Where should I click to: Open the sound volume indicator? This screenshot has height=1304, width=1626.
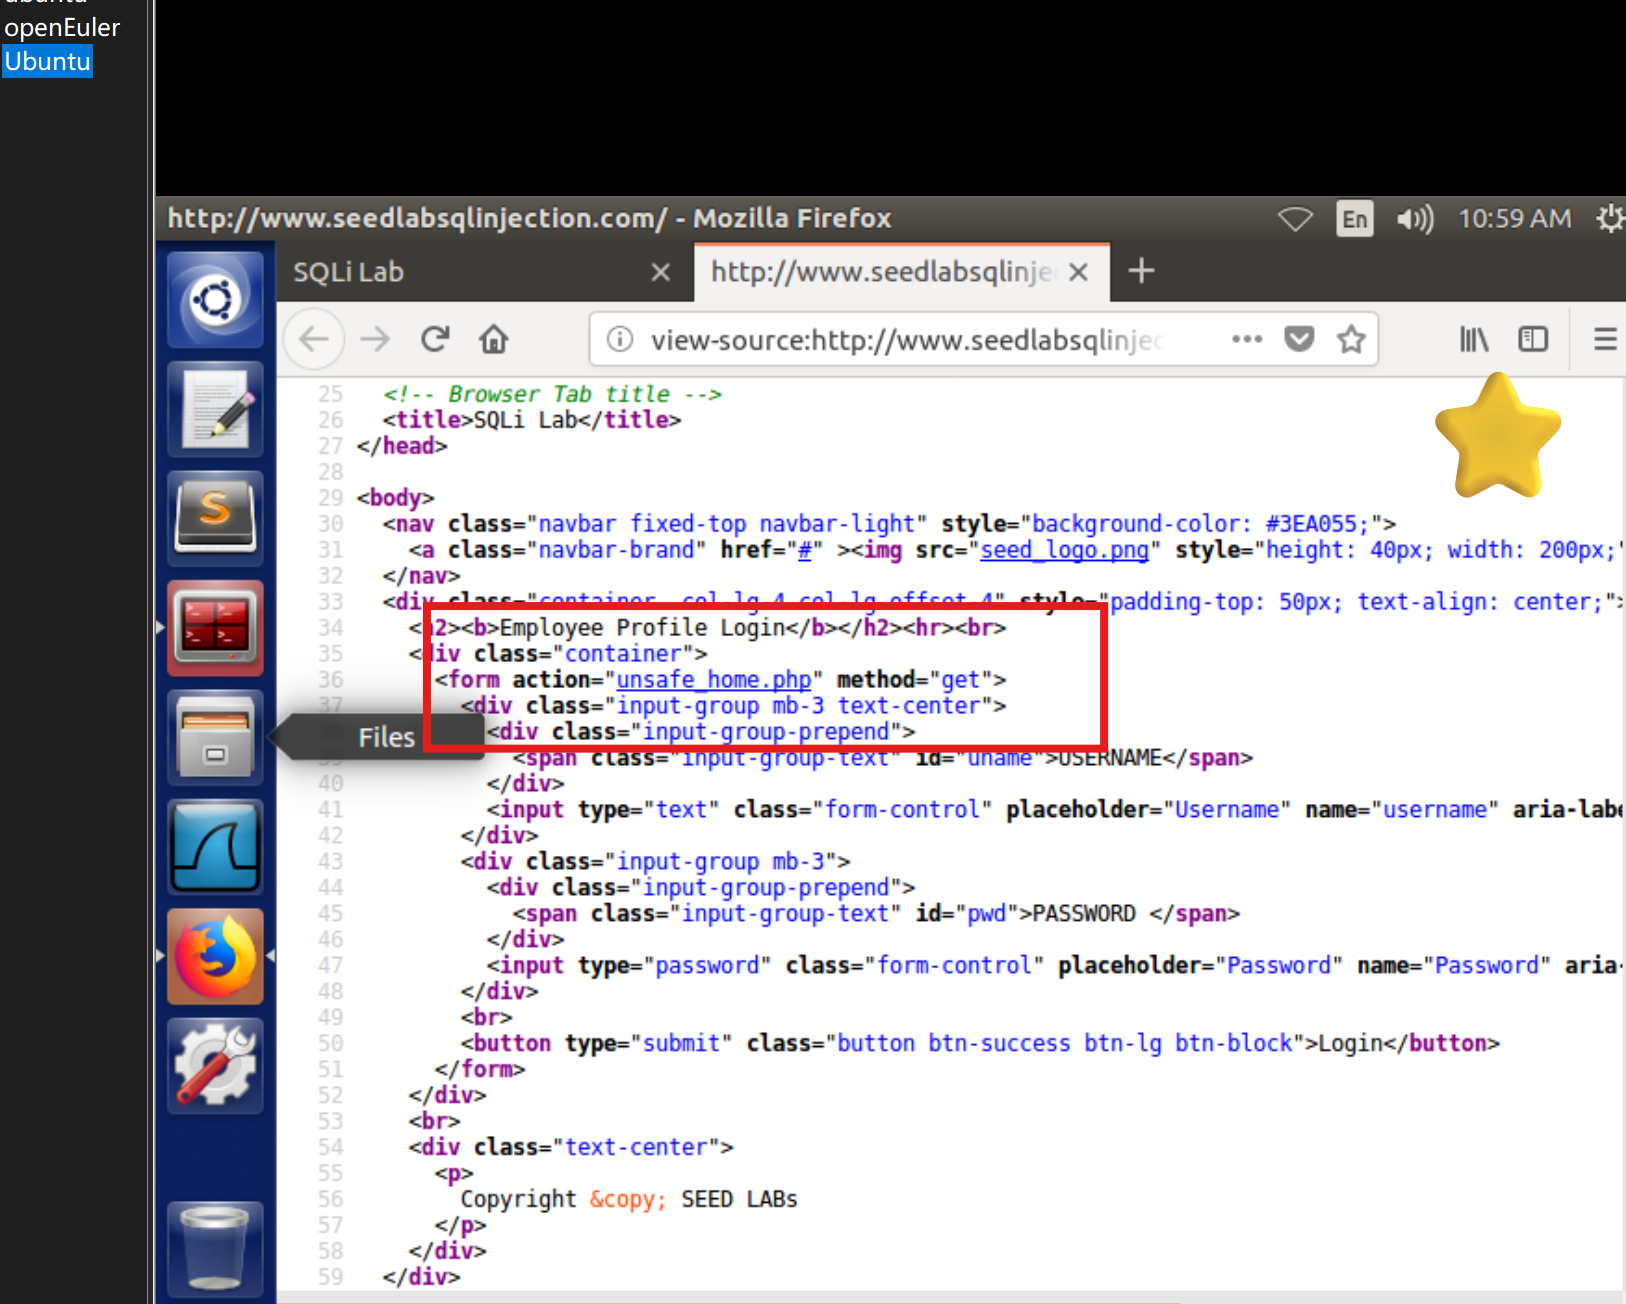(x=1415, y=218)
